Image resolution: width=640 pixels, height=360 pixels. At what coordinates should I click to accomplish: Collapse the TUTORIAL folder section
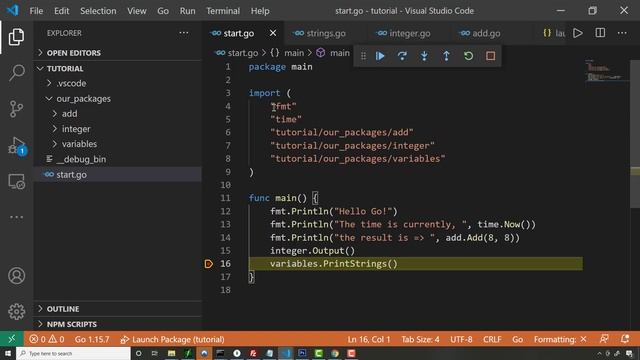[x=118, y=69]
